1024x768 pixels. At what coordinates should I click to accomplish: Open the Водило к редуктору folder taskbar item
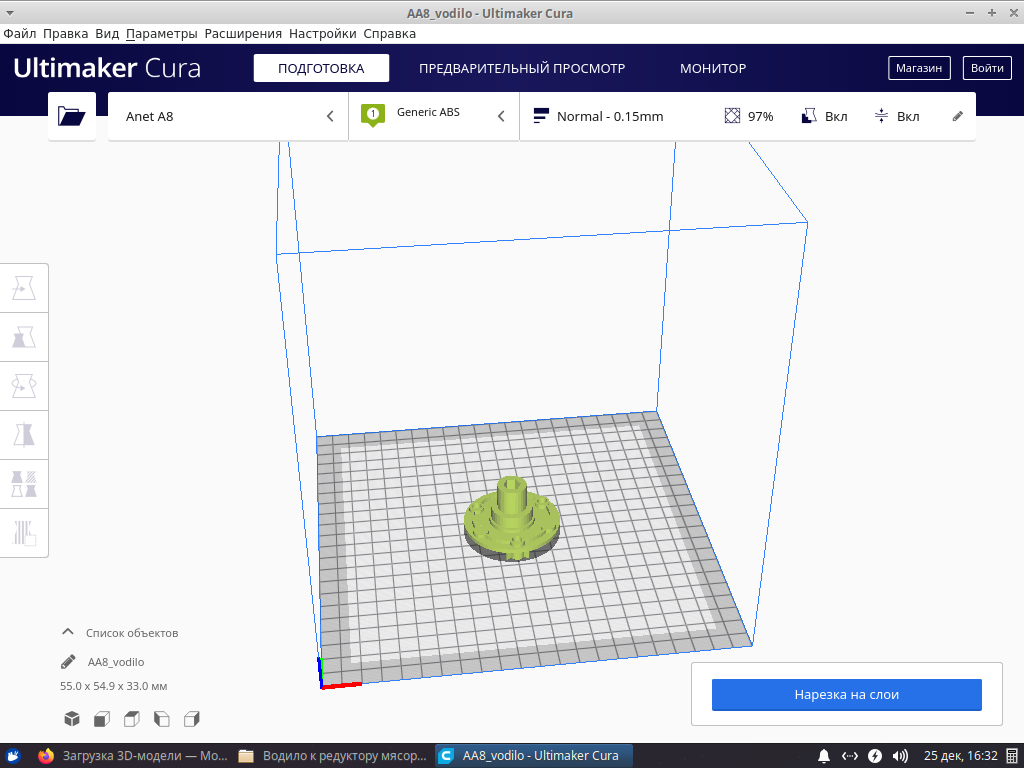[x=332, y=756]
